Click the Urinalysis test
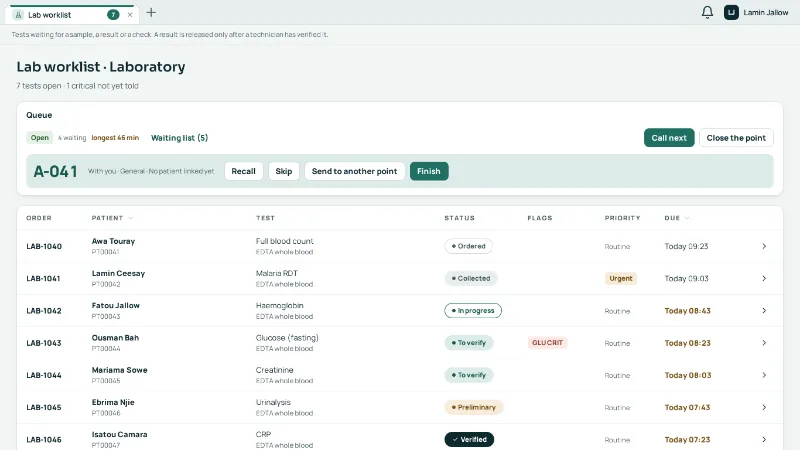This screenshot has width=800, height=450. pyautogui.click(x=273, y=402)
